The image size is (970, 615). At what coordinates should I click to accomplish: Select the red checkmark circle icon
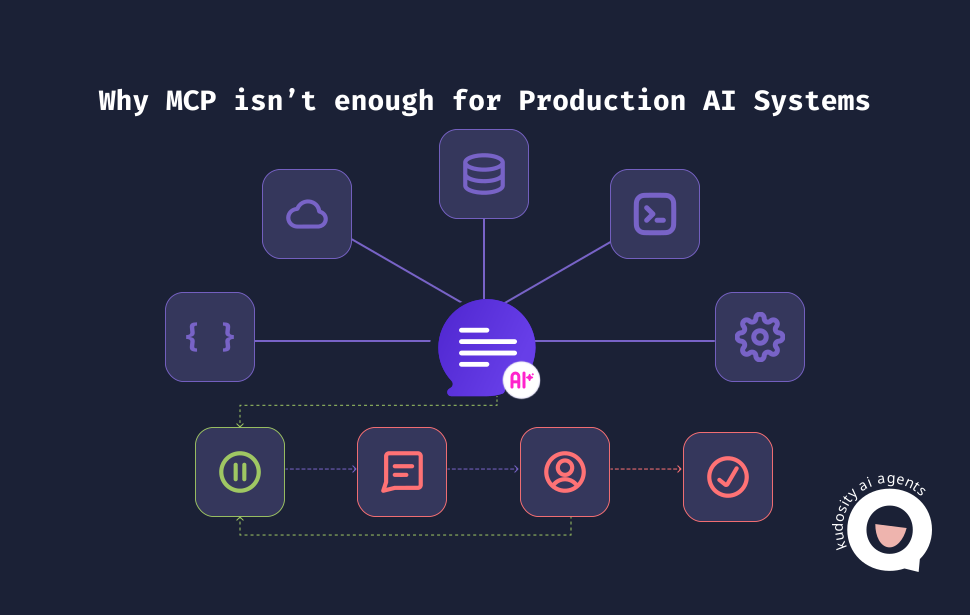728,477
